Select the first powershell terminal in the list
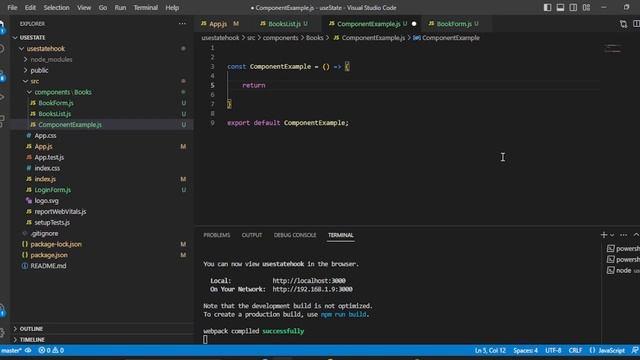The width and height of the screenshot is (640, 360). pos(623,249)
